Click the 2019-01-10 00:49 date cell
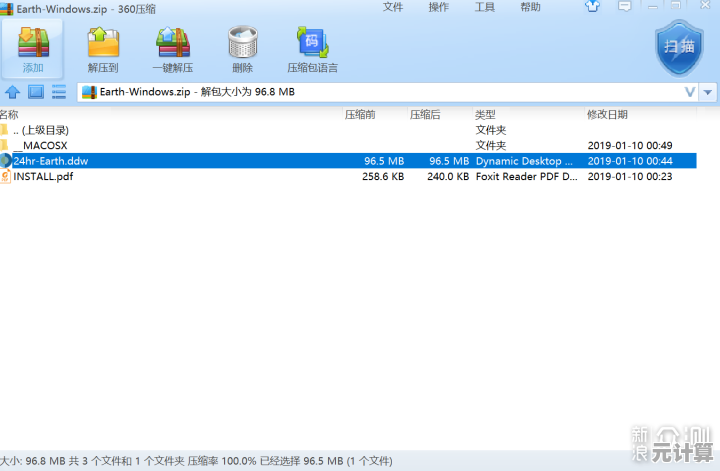Screen dimensions: 720x471 [x=630, y=146]
